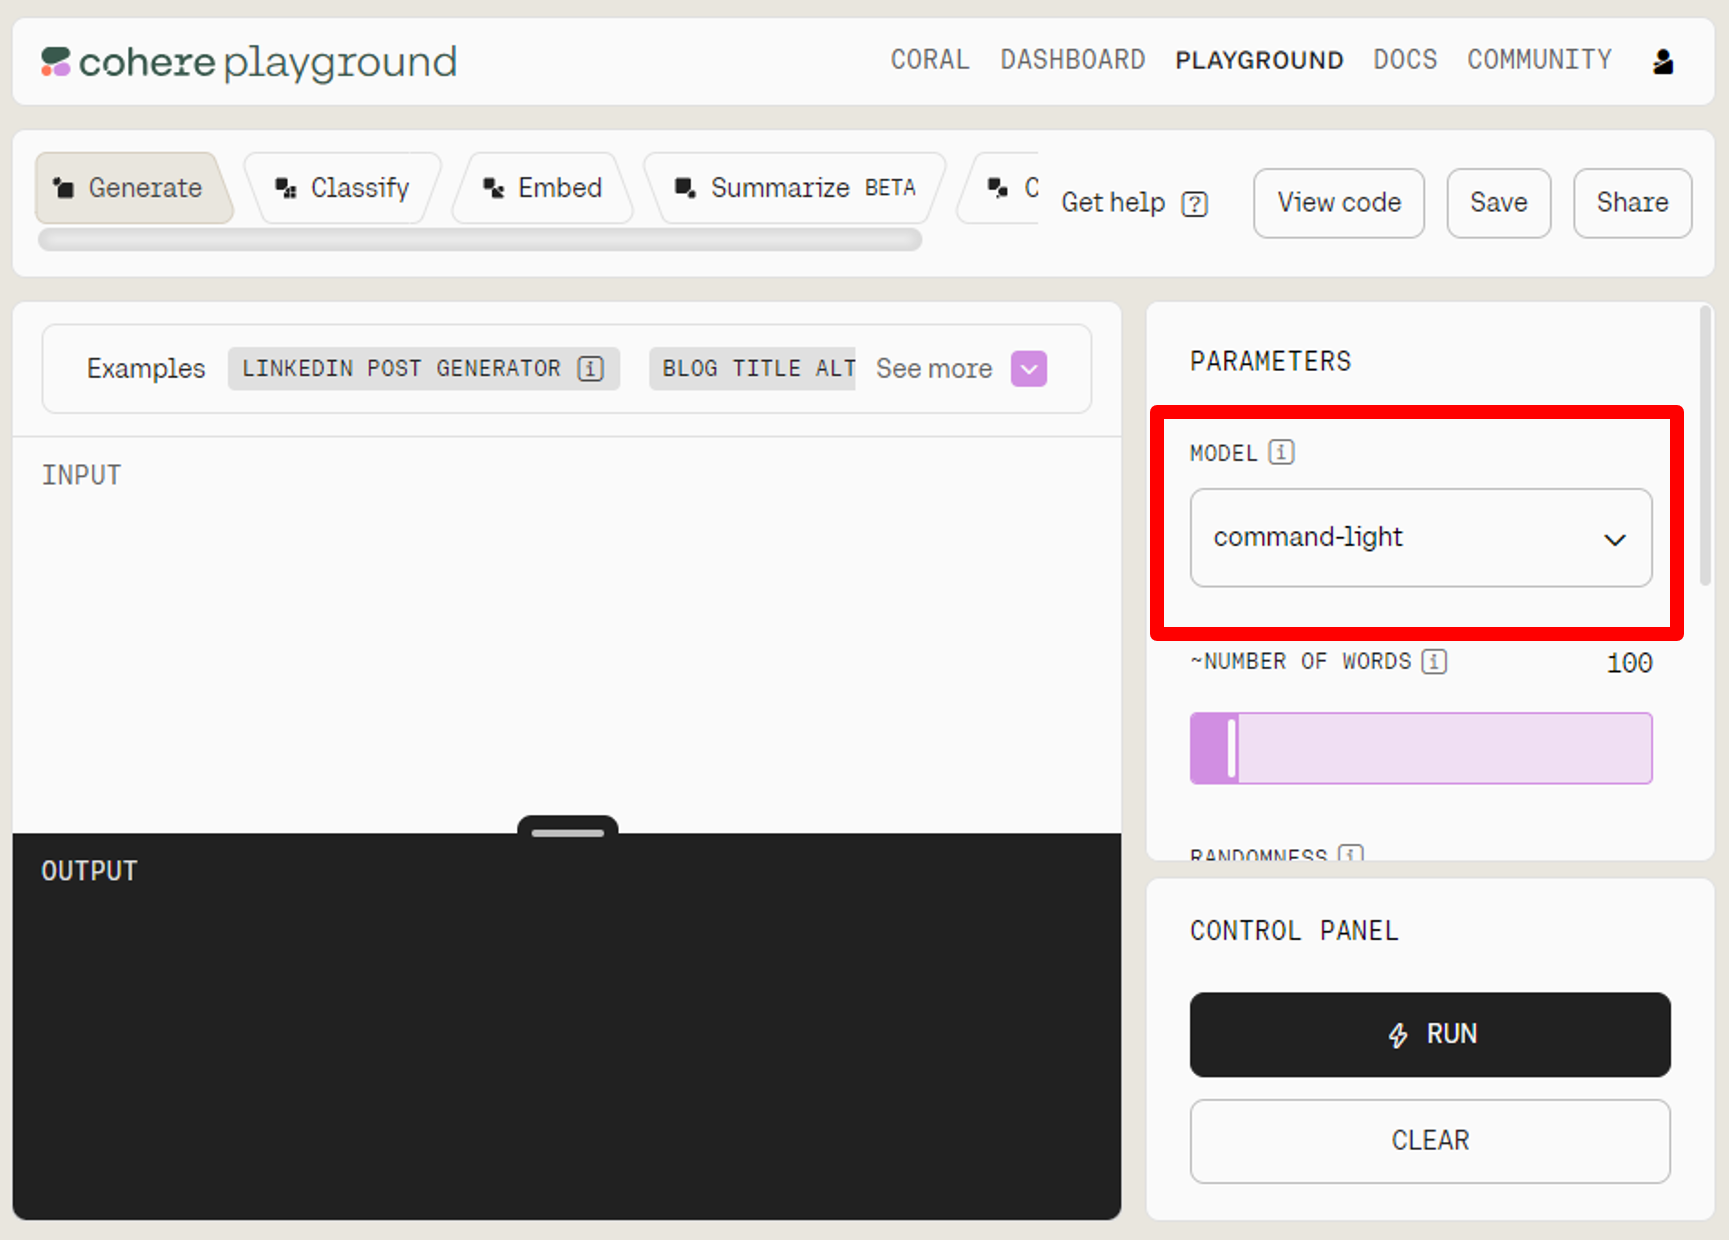This screenshot has width=1729, height=1240.
Task: Click the Save button
Action: pos(1499,203)
